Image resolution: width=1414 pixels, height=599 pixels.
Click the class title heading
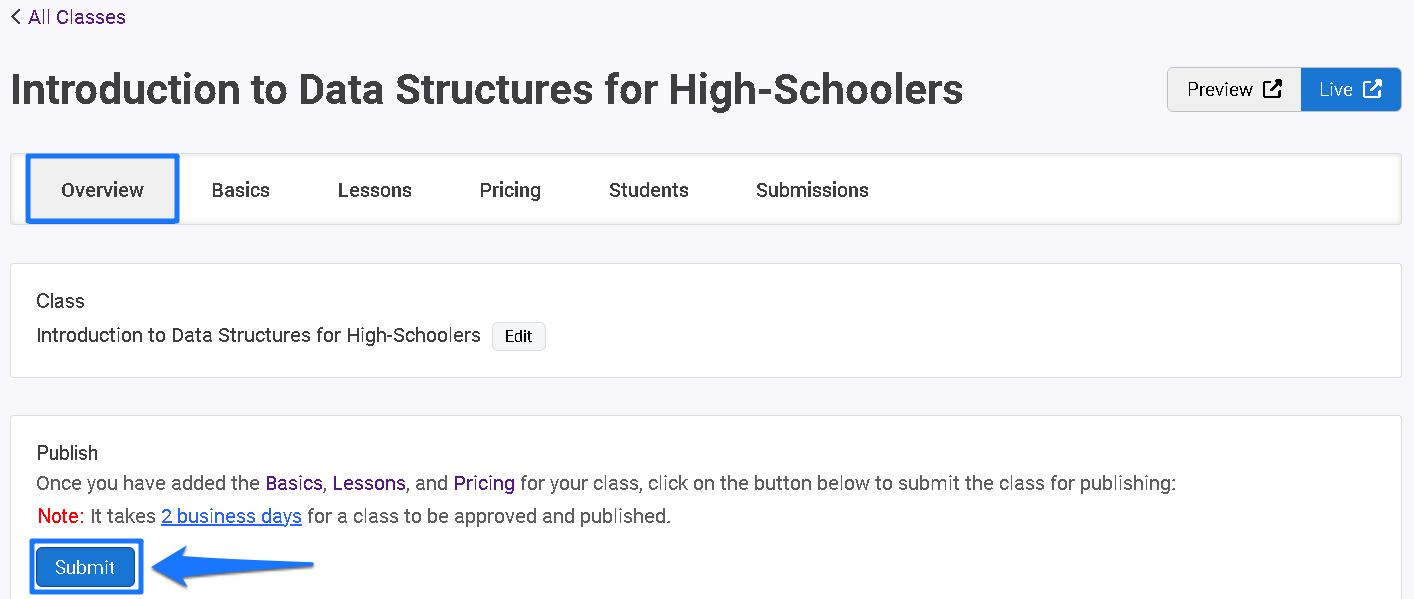pos(487,90)
